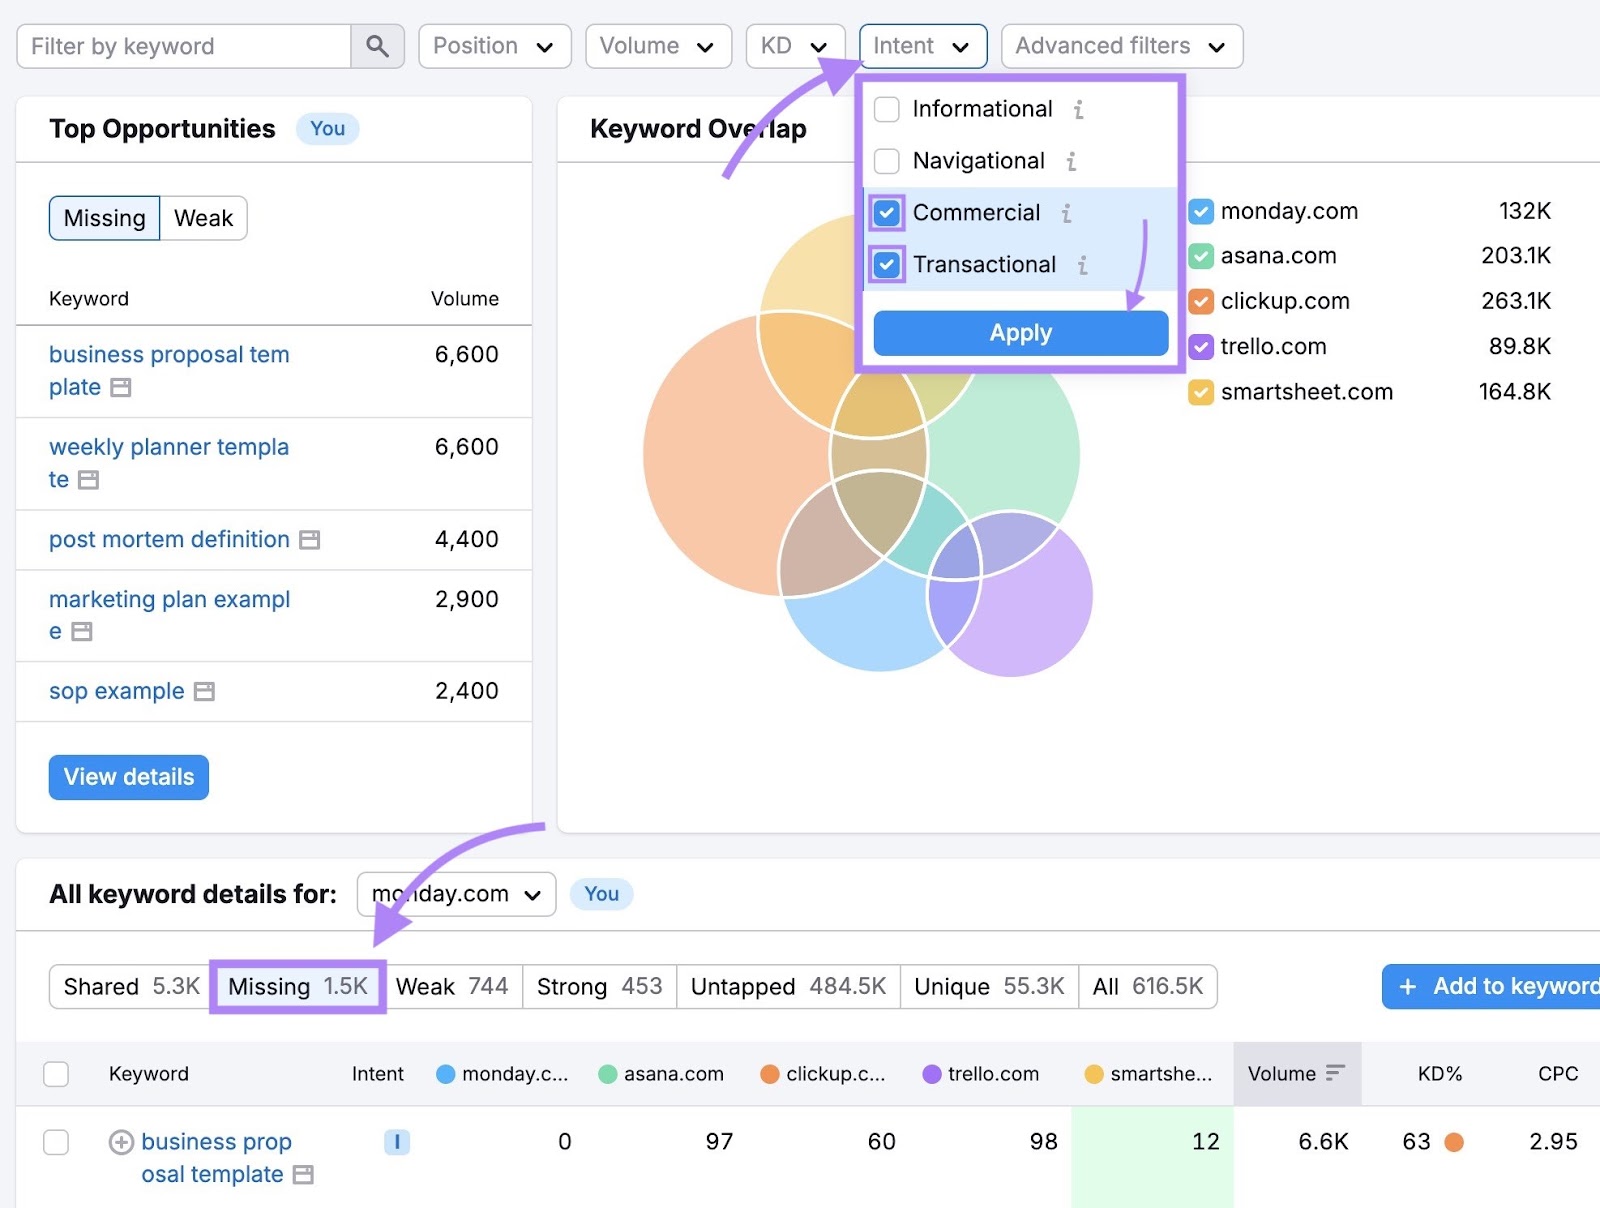Click the View details button
The width and height of the screenshot is (1600, 1208).
(x=128, y=777)
